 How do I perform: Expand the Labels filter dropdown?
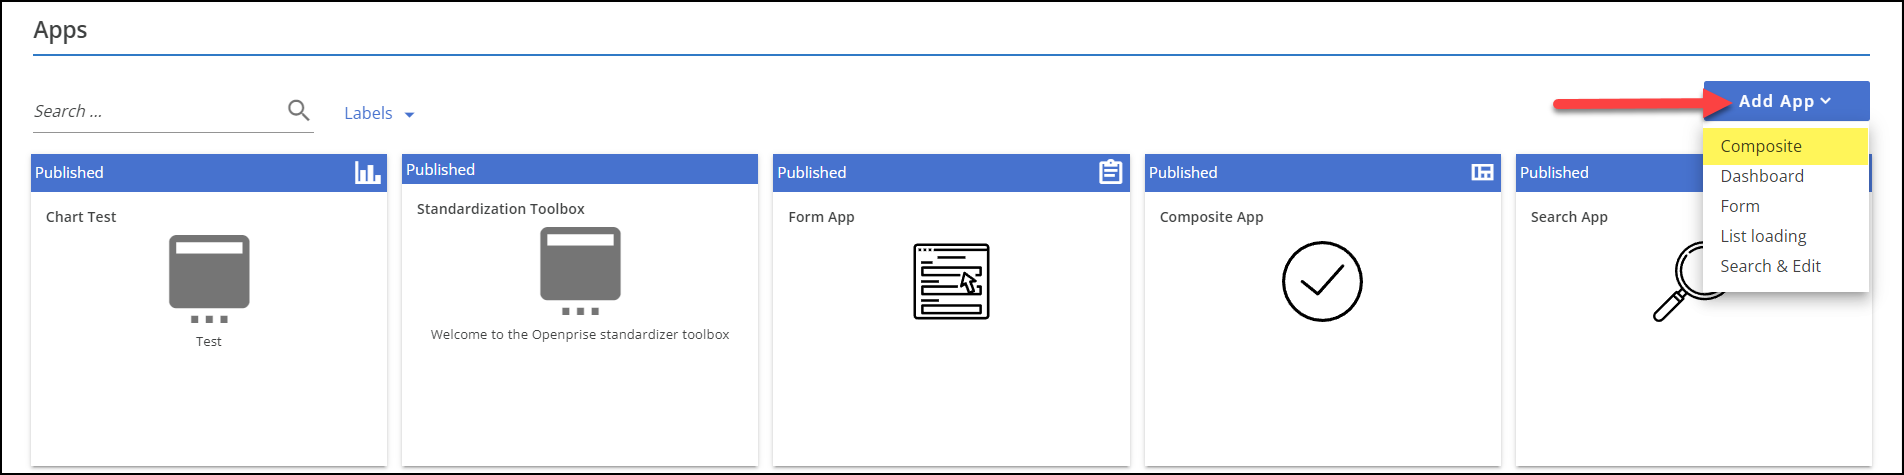(x=379, y=114)
